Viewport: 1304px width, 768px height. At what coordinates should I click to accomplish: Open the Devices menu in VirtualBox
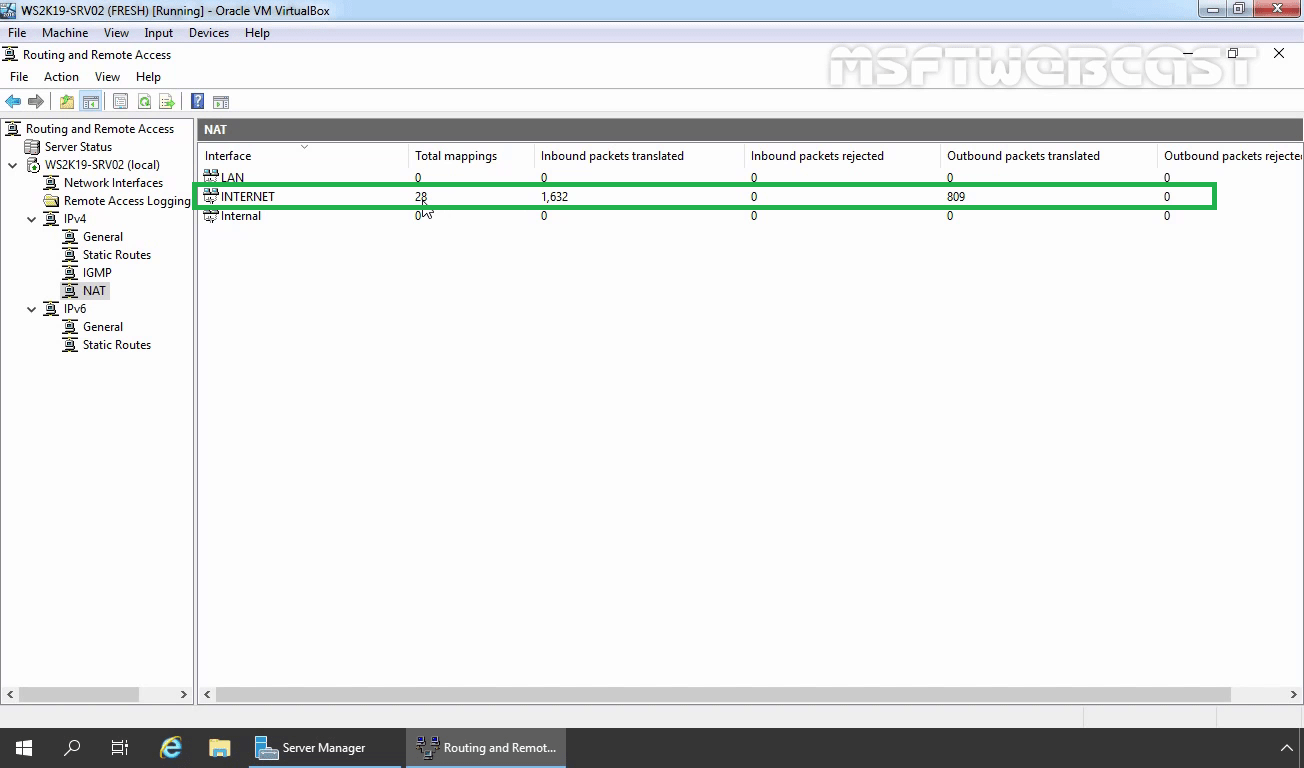click(208, 32)
